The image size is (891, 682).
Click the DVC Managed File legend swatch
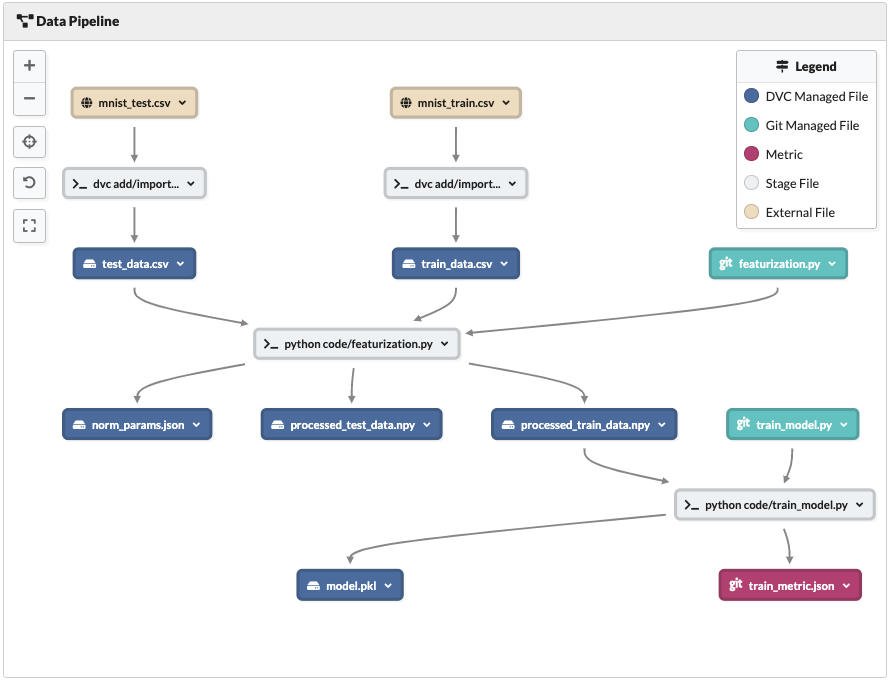point(752,97)
